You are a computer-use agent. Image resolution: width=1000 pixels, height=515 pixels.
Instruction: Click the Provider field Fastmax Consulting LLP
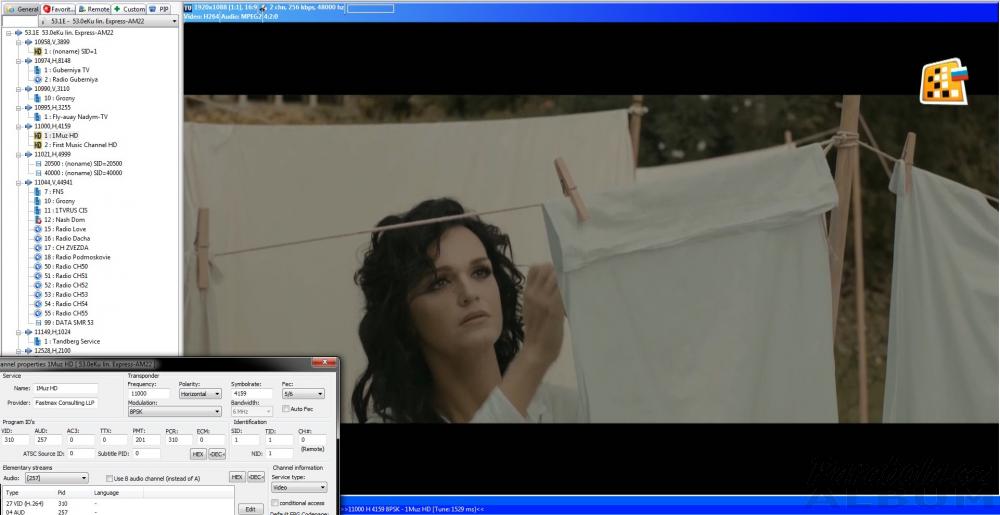(x=66, y=403)
